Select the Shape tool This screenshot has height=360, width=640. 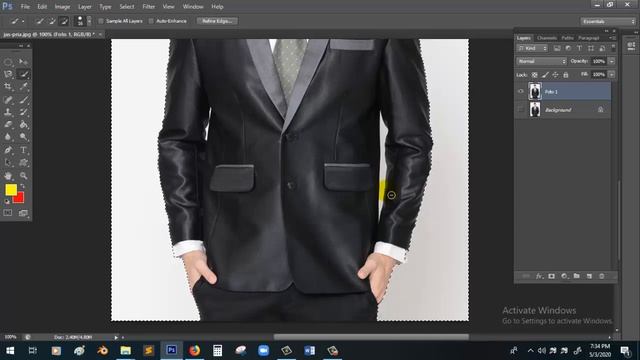(23, 163)
